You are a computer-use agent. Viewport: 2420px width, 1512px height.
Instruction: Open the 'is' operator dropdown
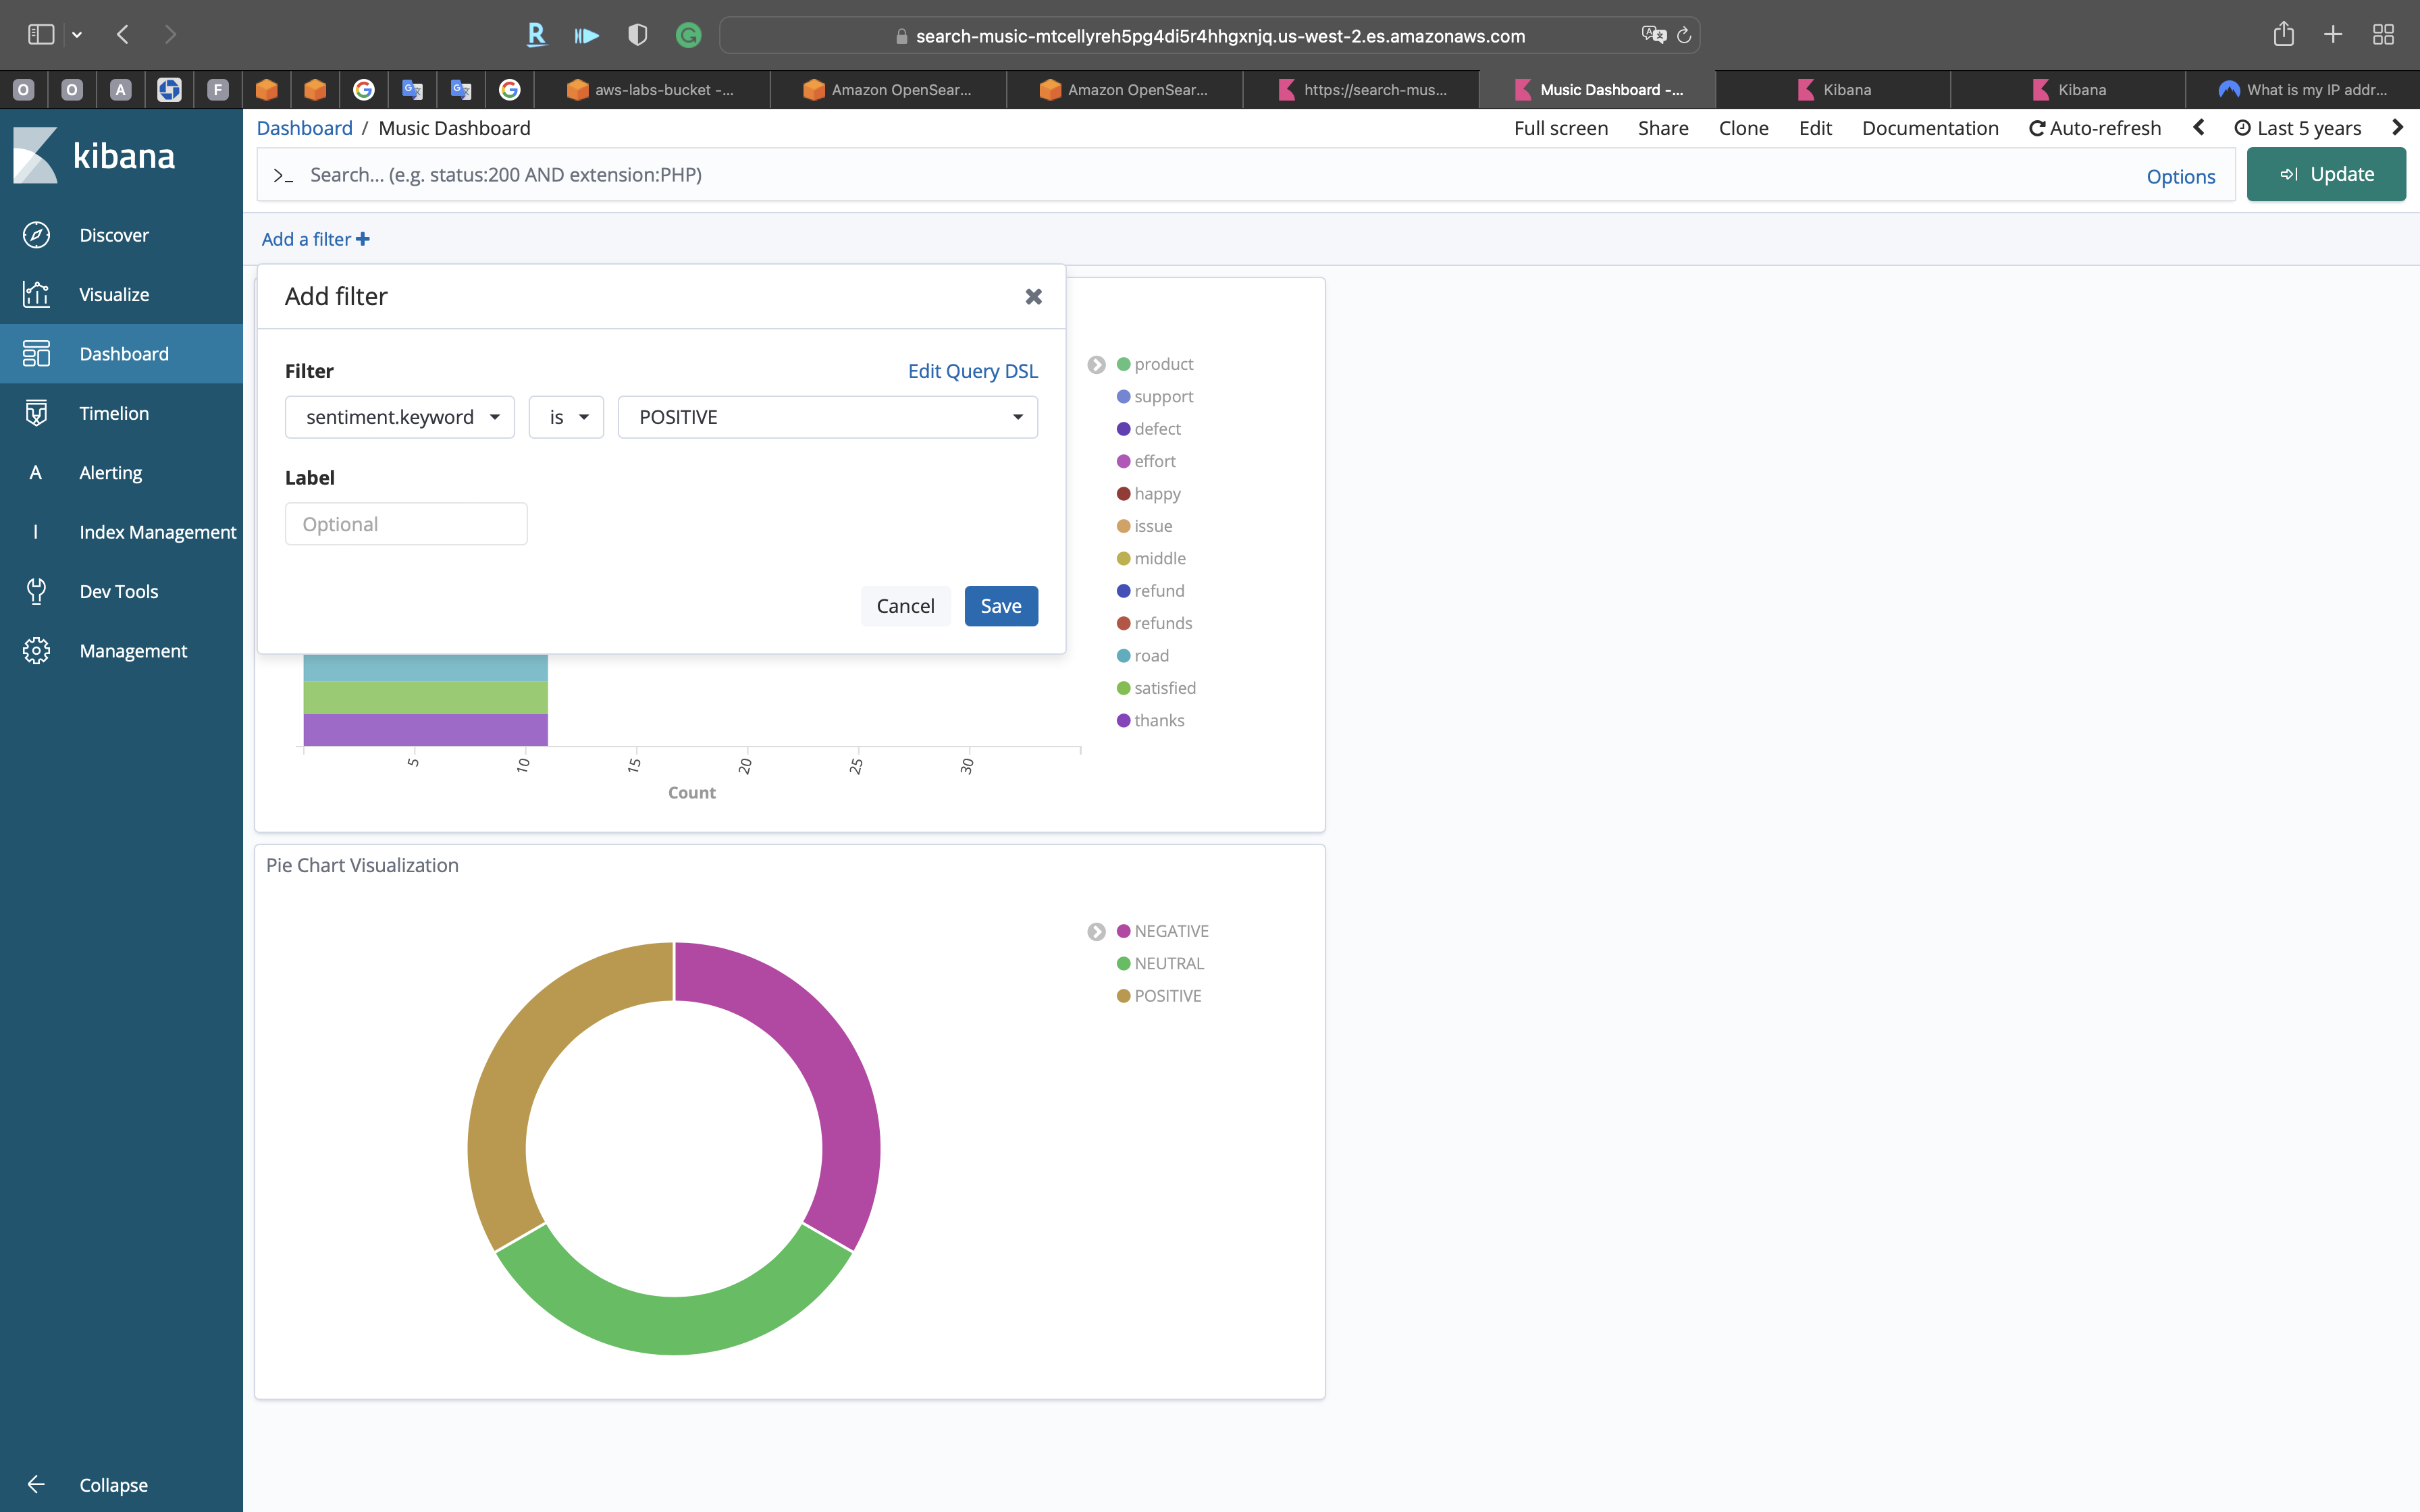(x=566, y=417)
